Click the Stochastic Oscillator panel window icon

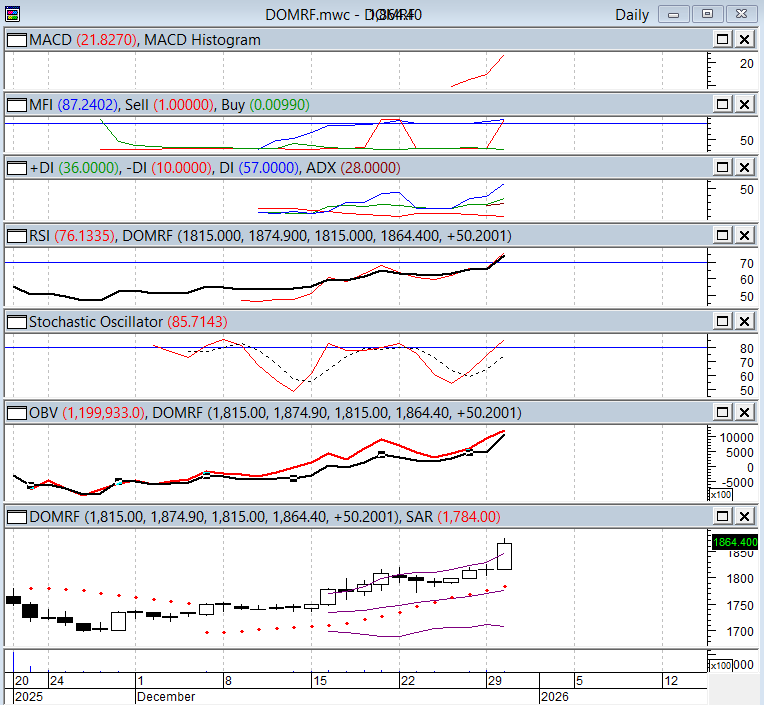point(18,322)
